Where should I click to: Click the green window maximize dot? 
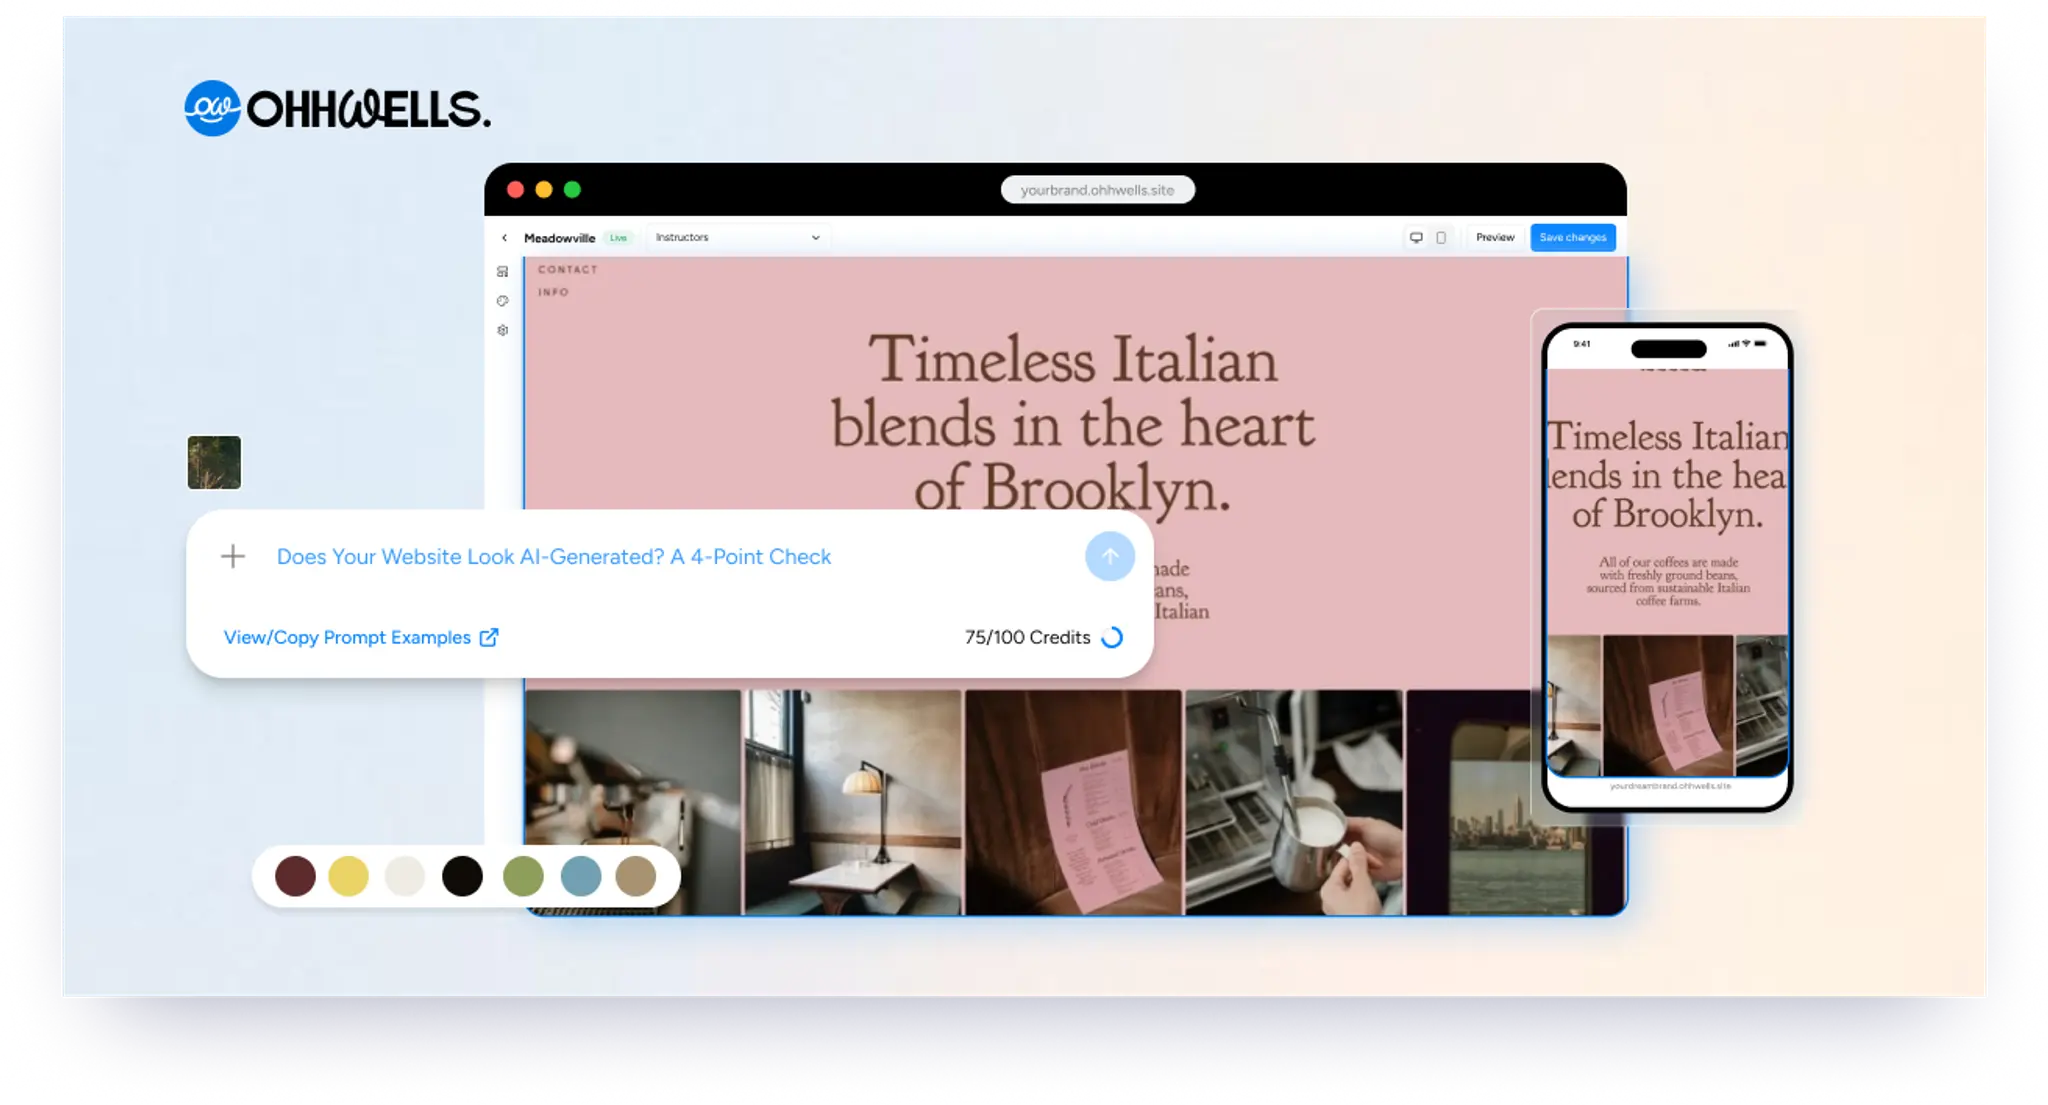(x=572, y=190)
